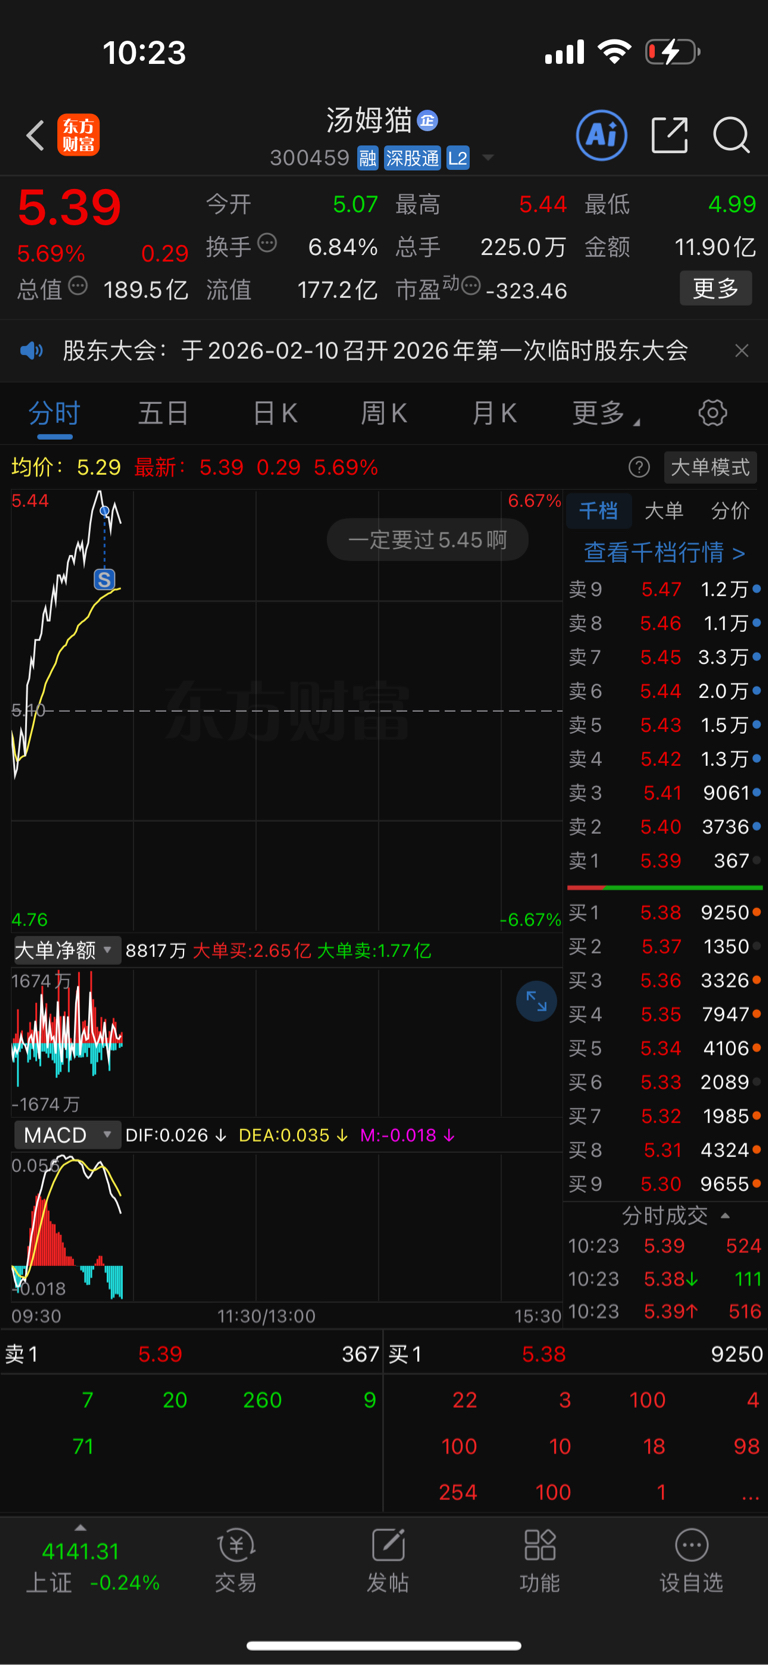
Task: Open the Ai assistant icon
Action: coord(602,135)
